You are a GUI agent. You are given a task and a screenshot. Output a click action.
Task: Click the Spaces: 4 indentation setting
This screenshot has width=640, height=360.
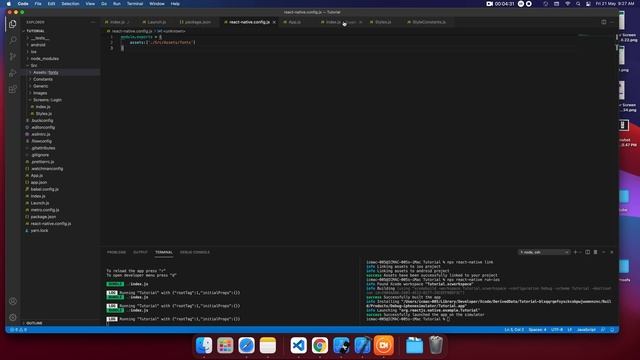pos(537,330)
